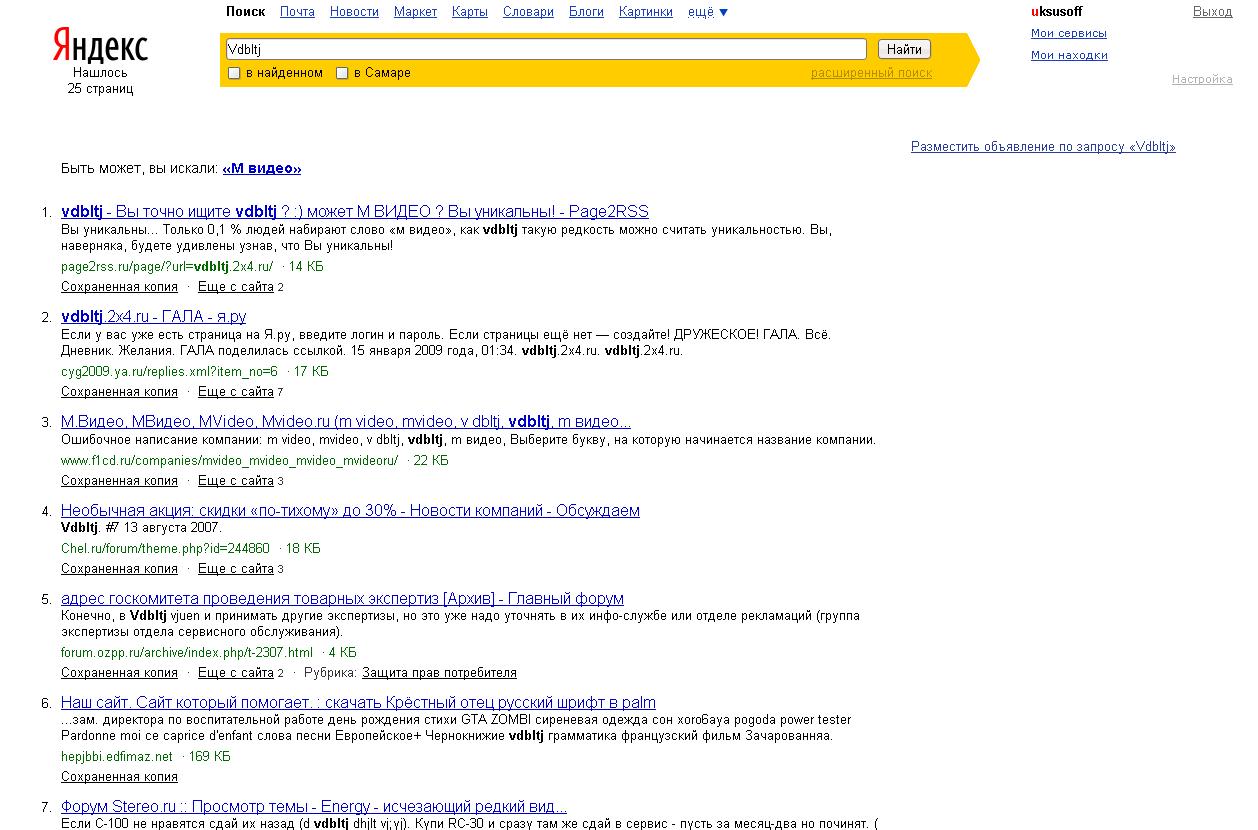Image resolution: width=1258 pixels, height=830 pixels.
Task: Go to the 'Новости' section
Action: click(354, 12)
